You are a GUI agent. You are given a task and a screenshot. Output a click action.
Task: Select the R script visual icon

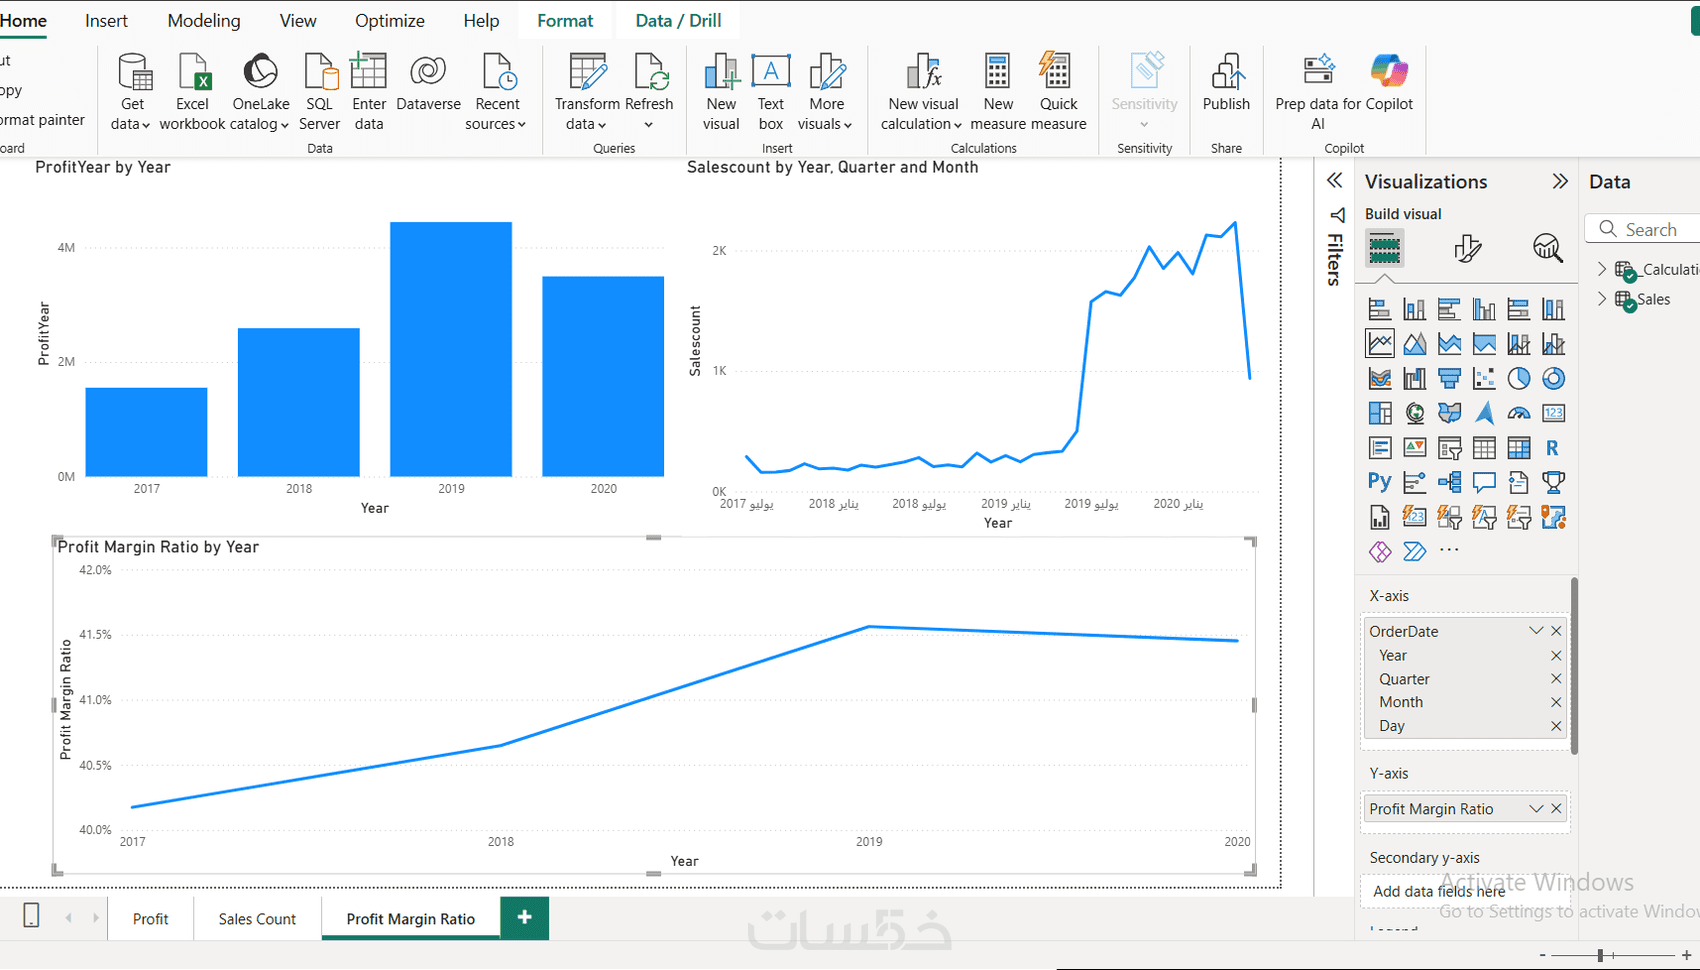[x=1552, y=448]
